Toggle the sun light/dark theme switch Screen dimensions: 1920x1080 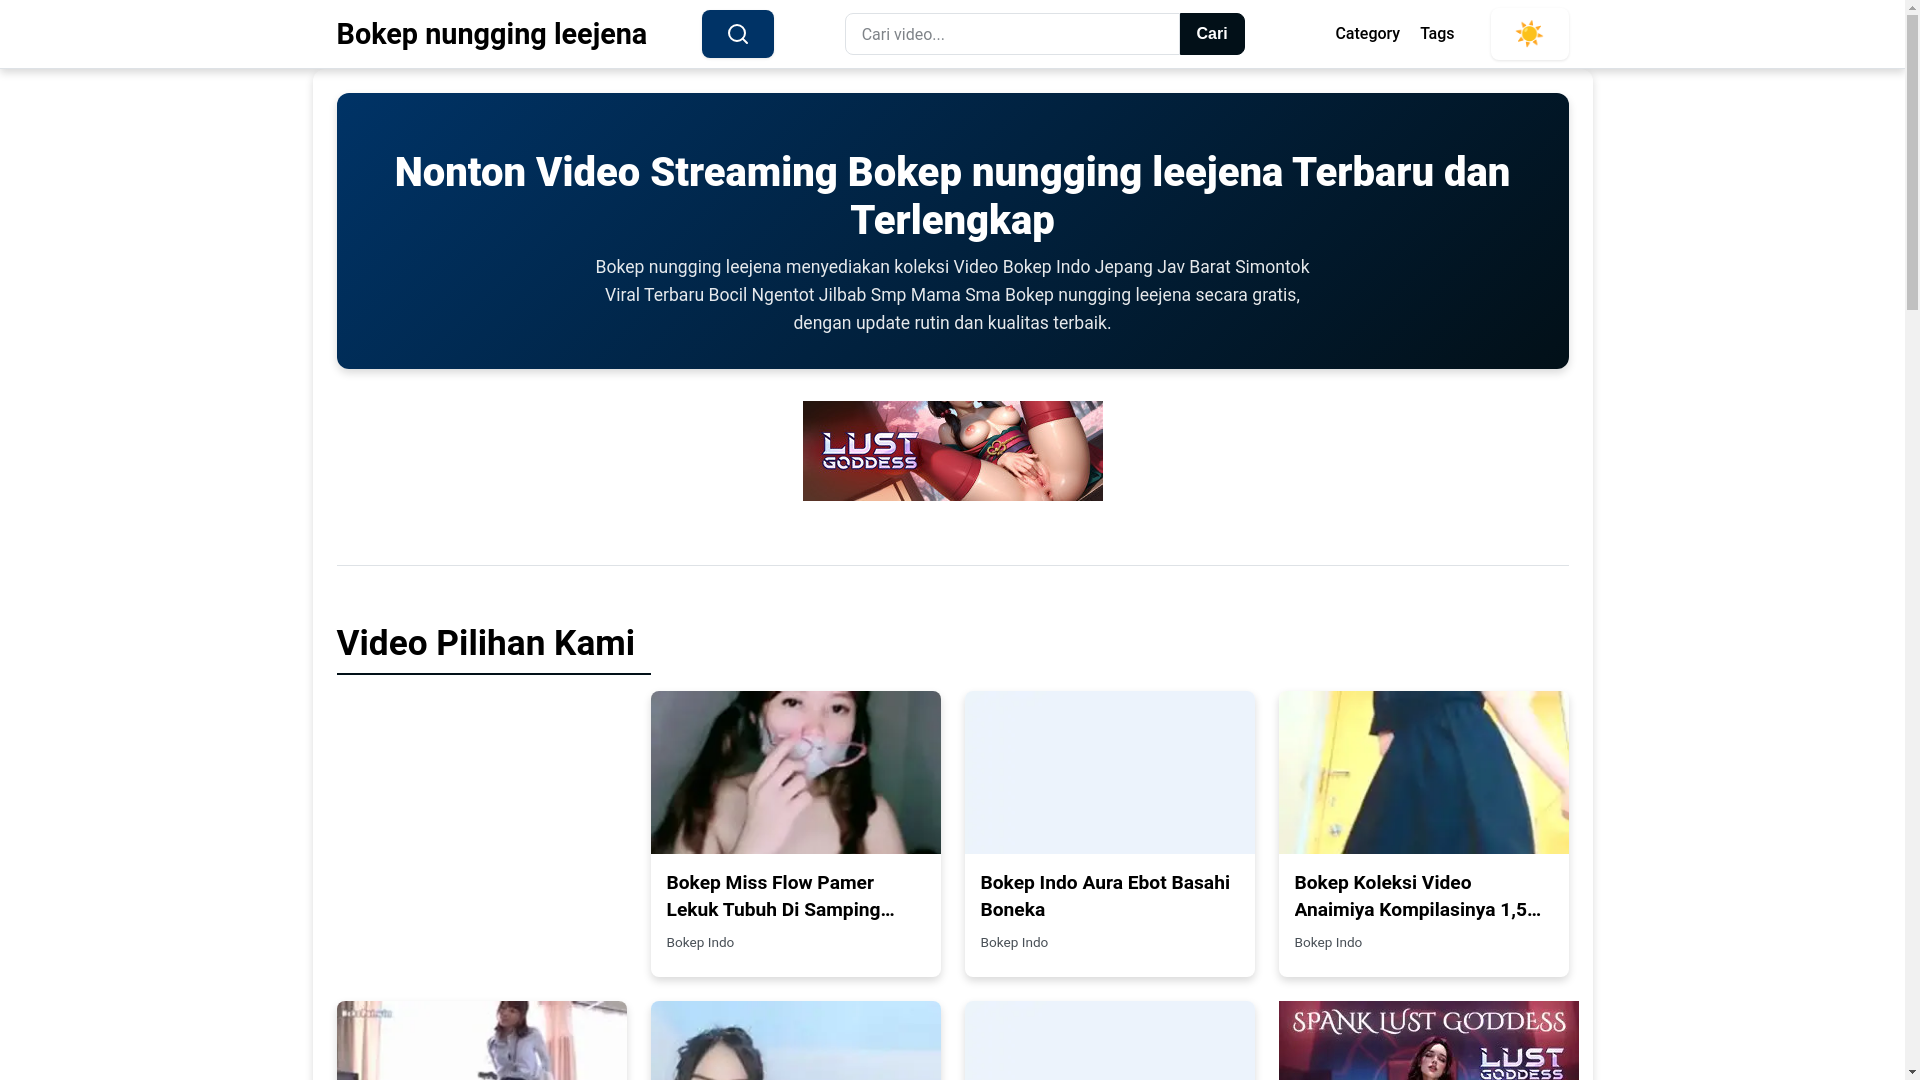1529,34
